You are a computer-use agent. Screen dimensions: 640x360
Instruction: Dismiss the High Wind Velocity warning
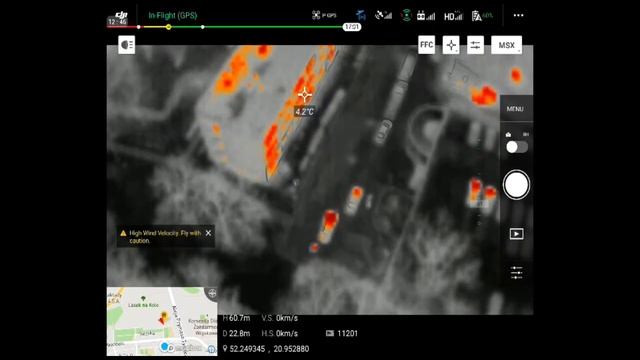208,233
